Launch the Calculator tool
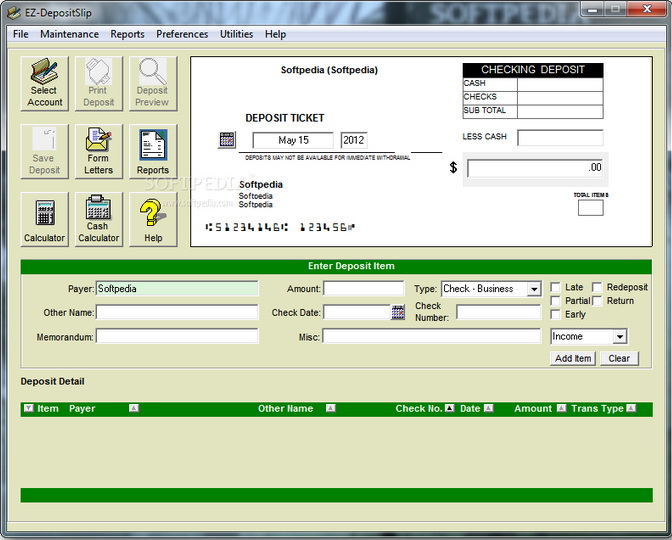This screenshot has height=540, width=672. (x=45, y=219)
